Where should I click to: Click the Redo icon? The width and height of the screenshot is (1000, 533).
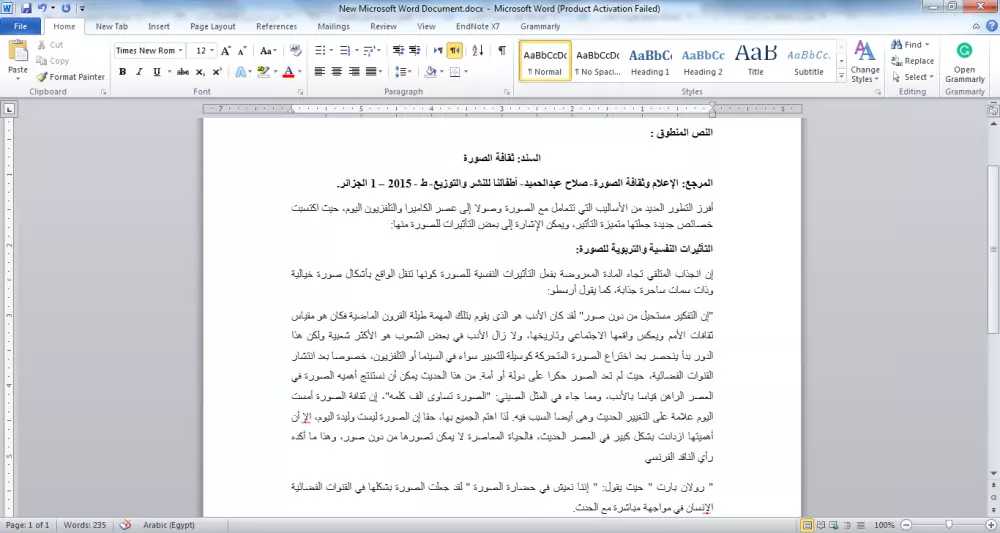(x=66, y=8)
